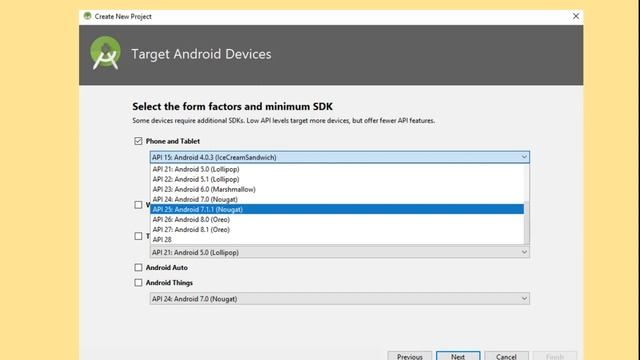The image size is (640, 360).
Task: Click the small Android icon in title bar
Action: (x=87, y=16)
